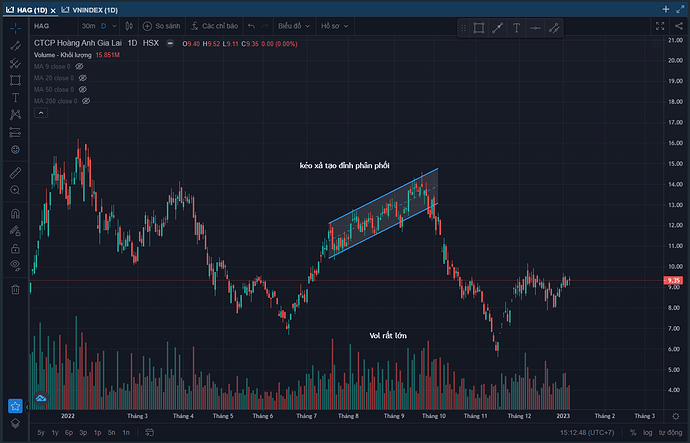This screenshot has width=690, height=443.
Task: Set range to 5y
Action: (x=41, y=432)
